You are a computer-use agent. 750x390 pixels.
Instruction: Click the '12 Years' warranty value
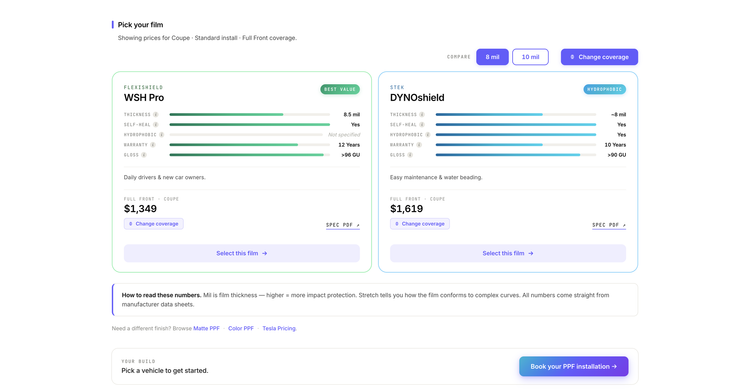click(x=349, y=145)
